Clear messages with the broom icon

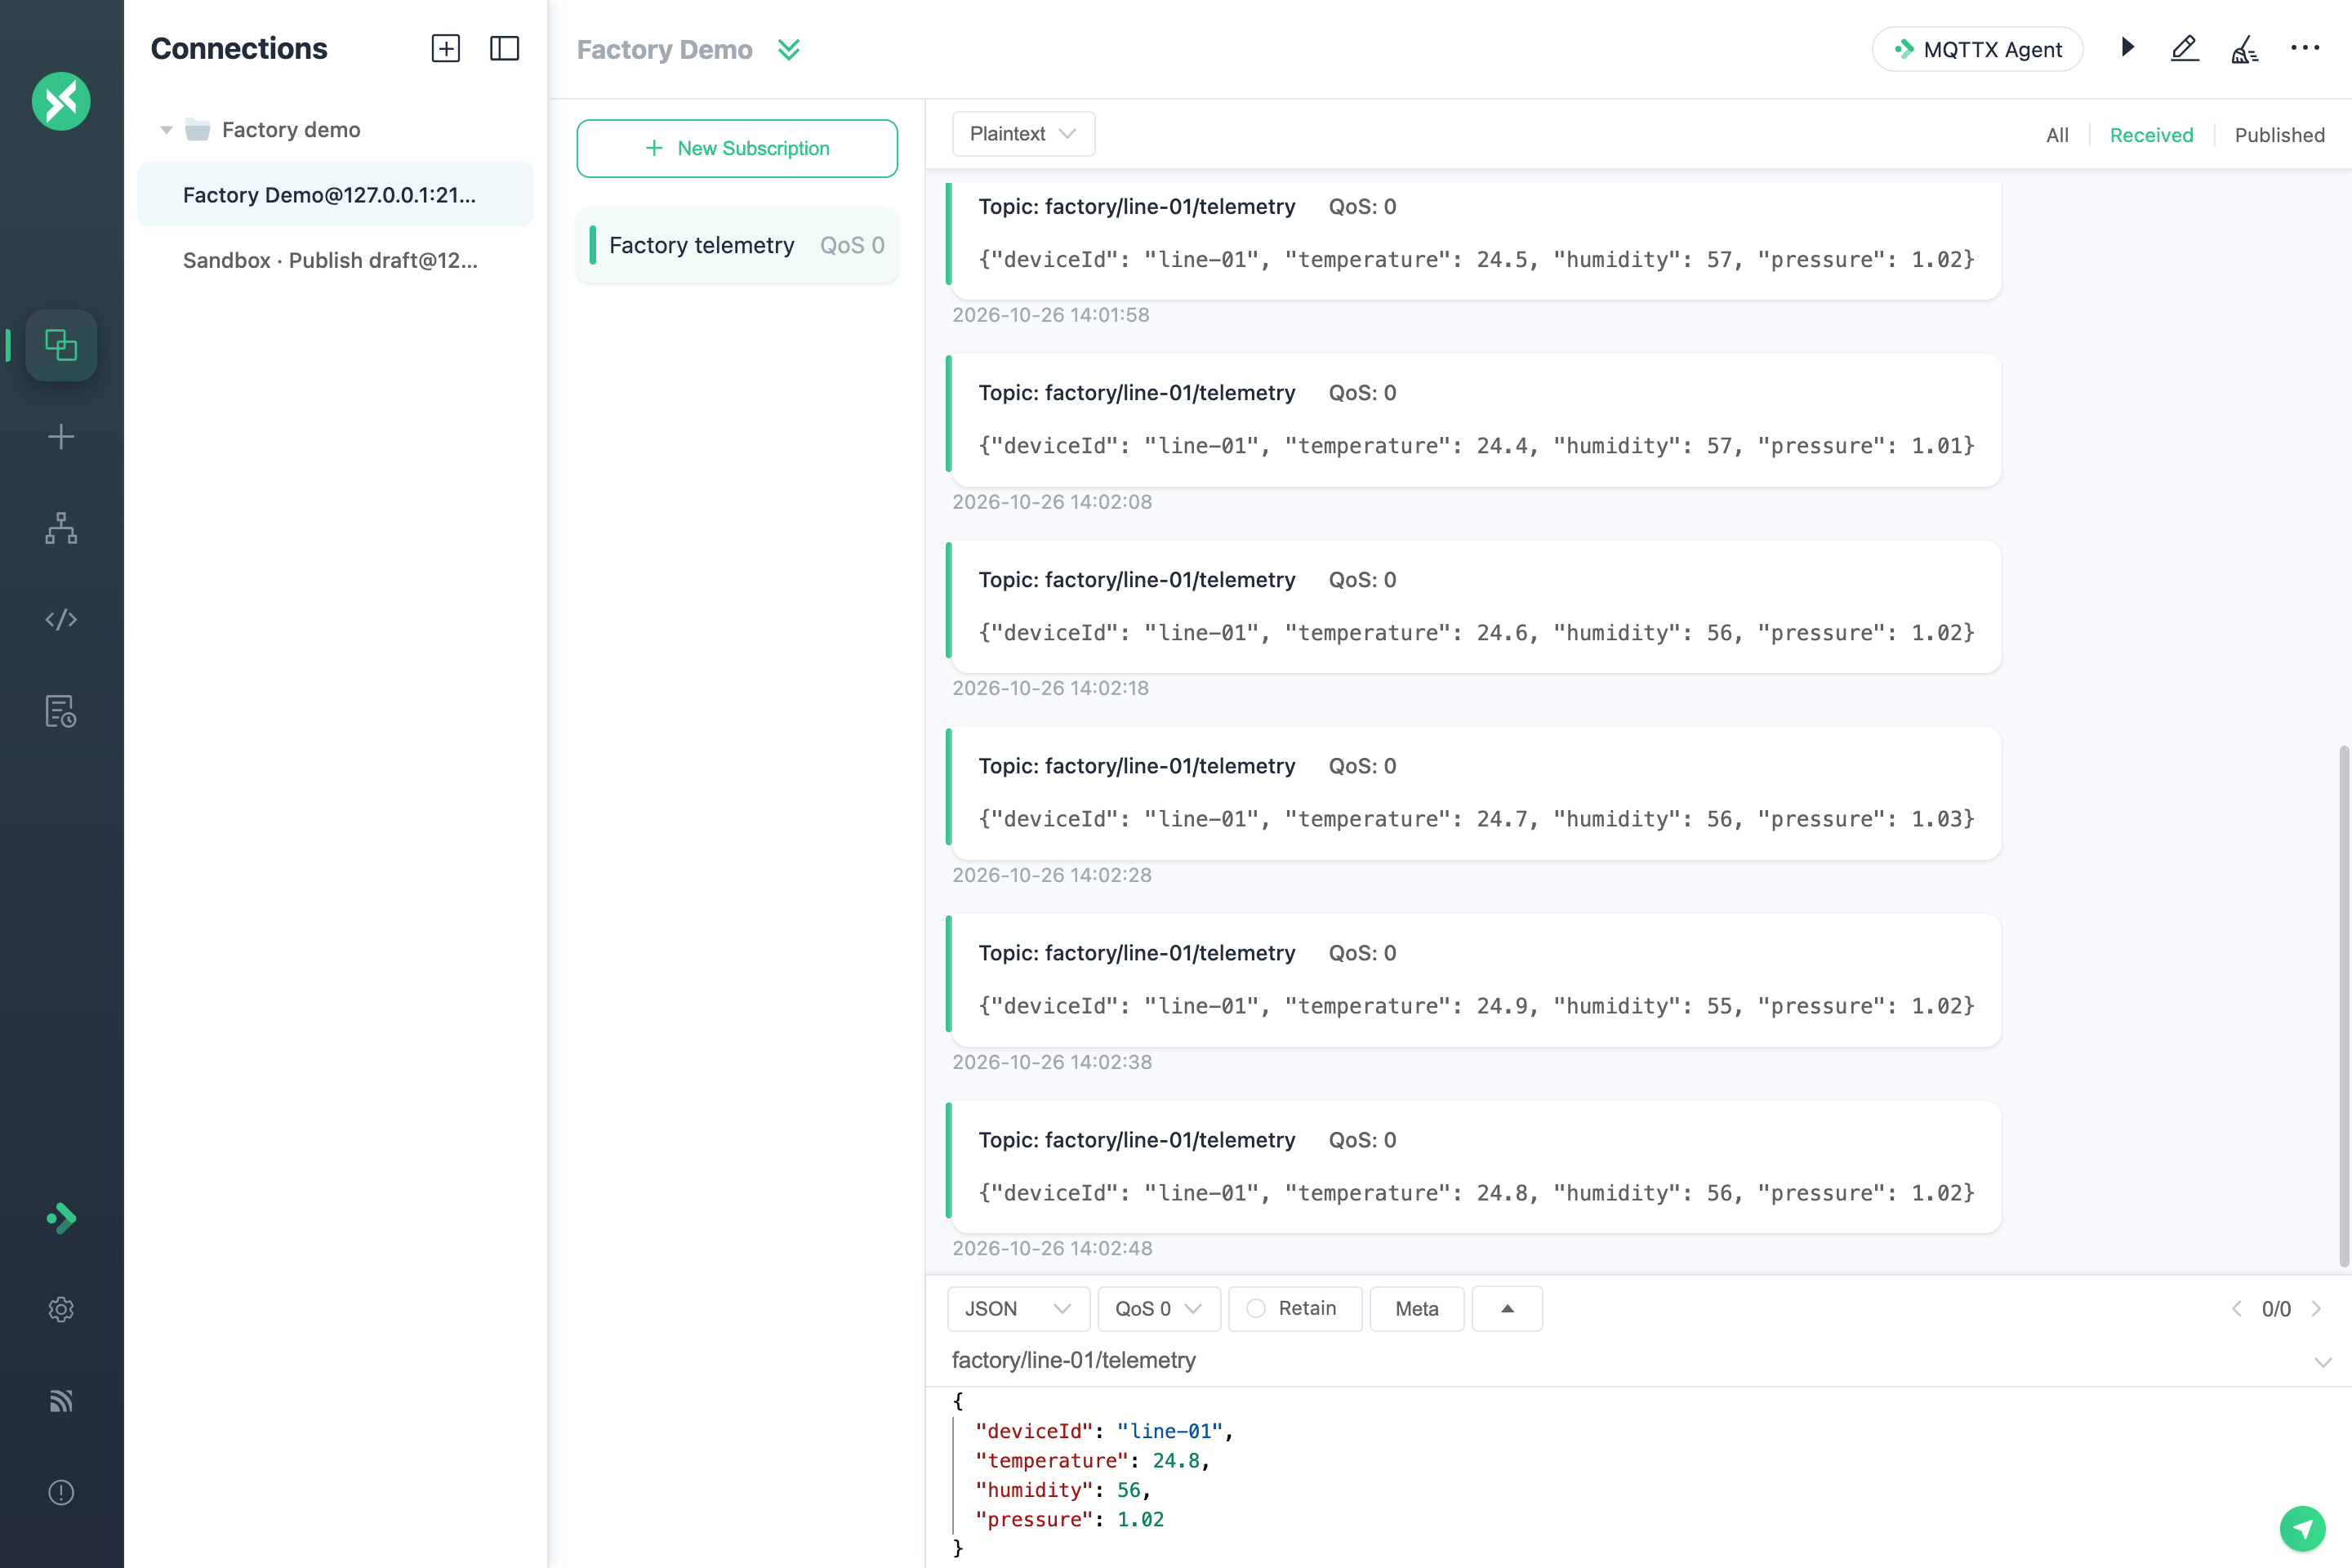2245,48
